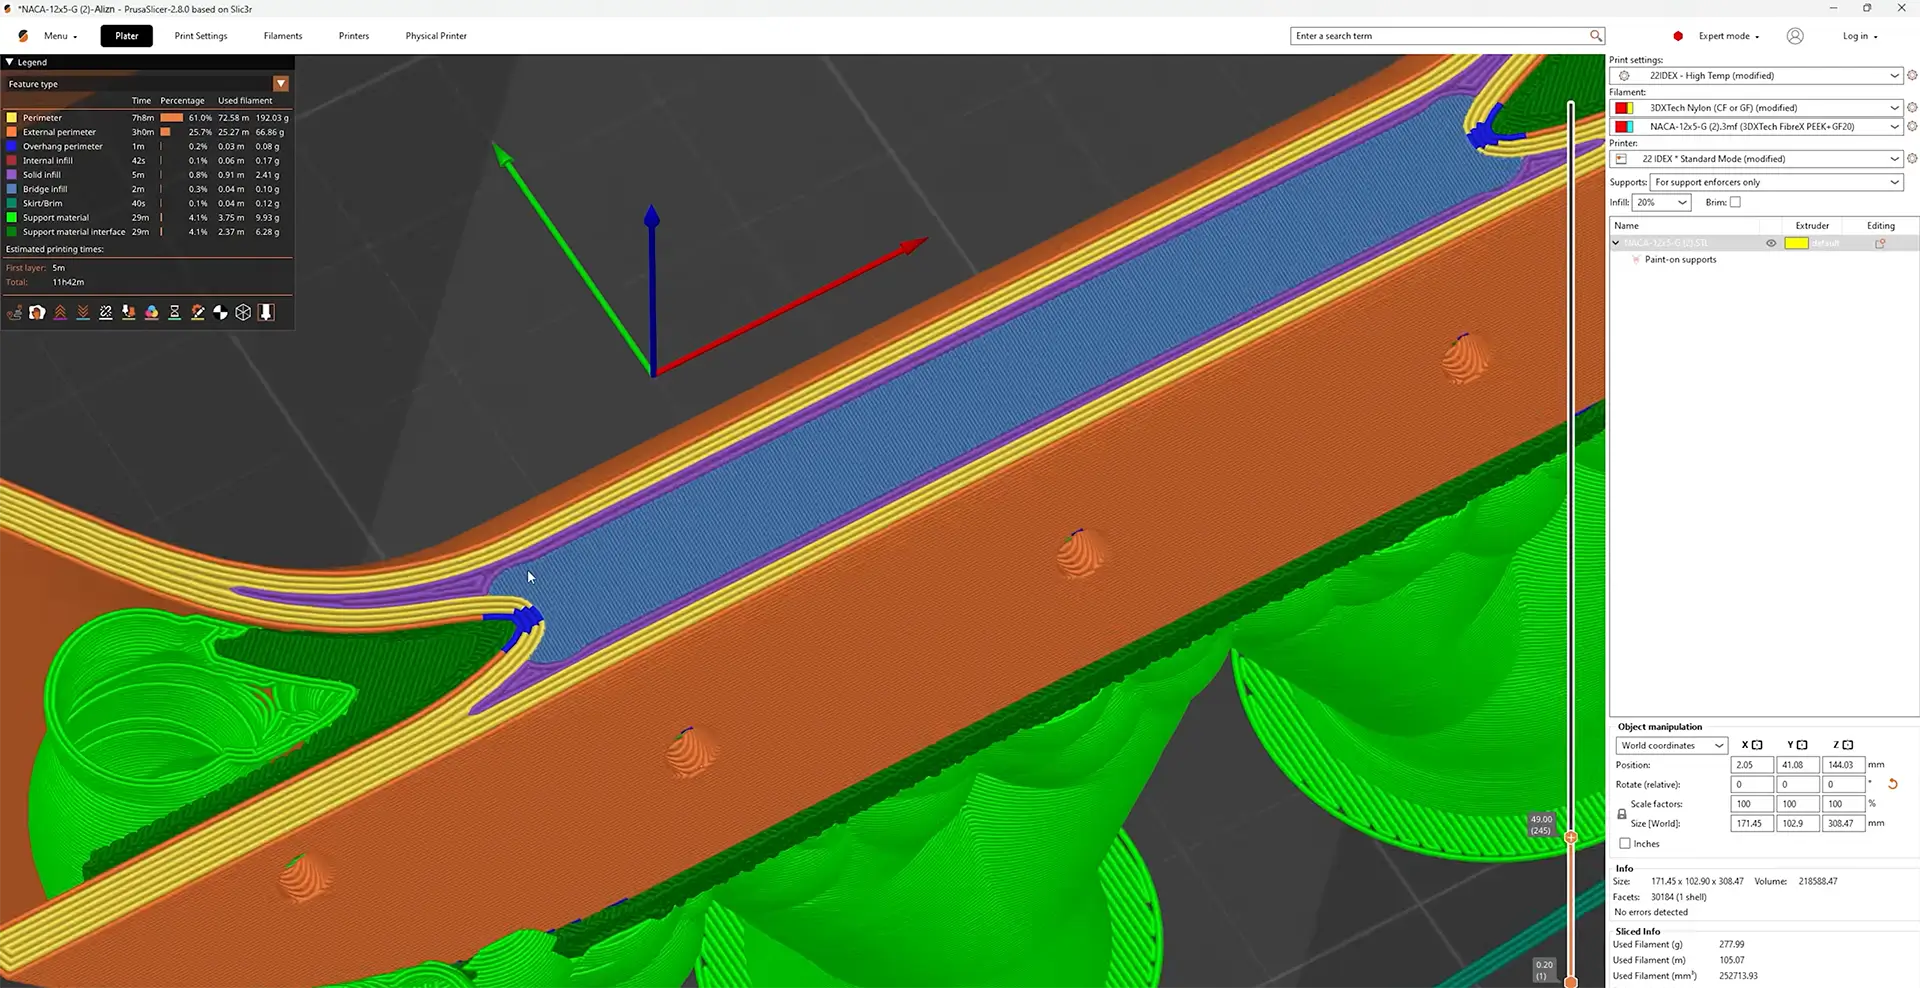Toggle color changes visibility icon

click(152, 313)
